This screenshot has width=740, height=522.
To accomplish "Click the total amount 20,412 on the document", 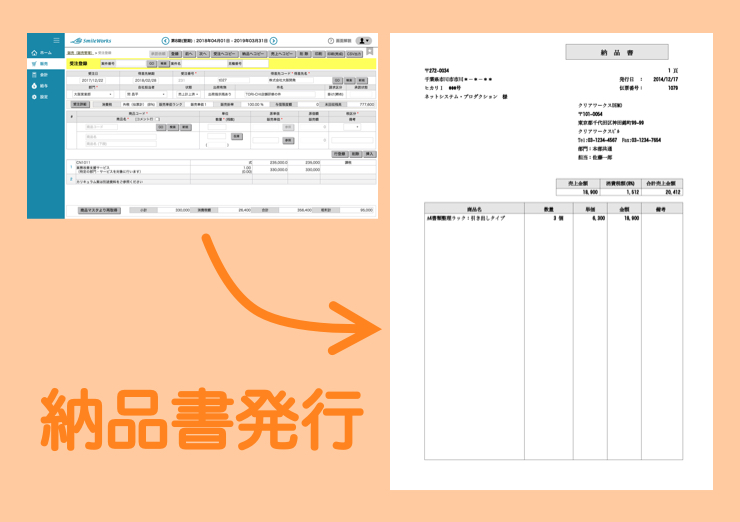I will pyautogui.click(x=673, y=192).
